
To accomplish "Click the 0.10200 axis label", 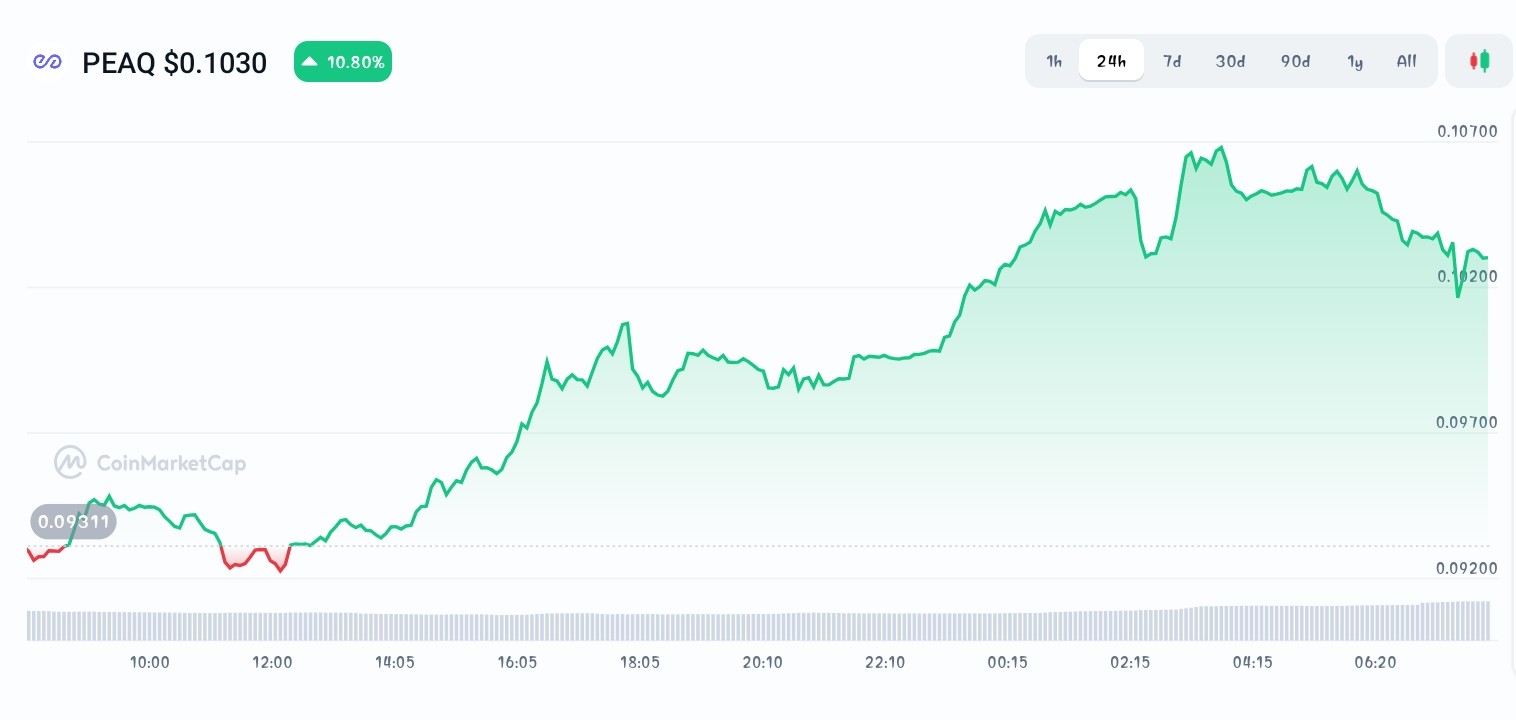I will tap(1467, 276).
